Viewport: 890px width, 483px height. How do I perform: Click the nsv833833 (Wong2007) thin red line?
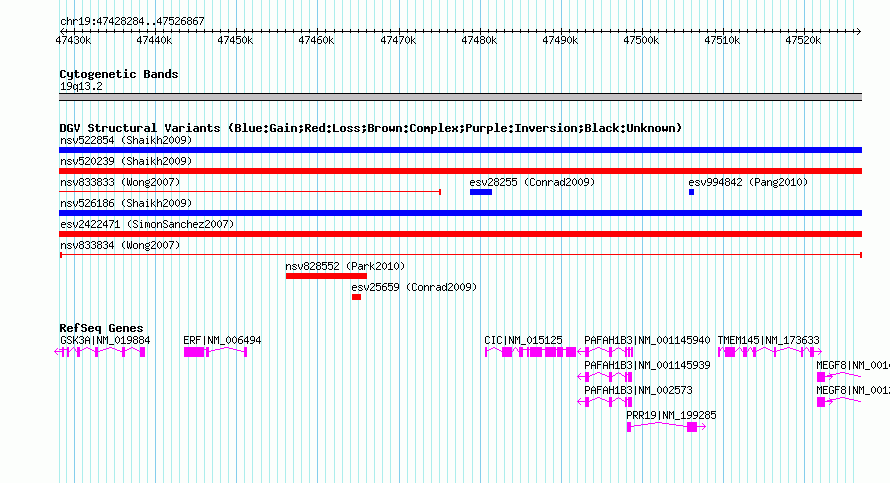pos(250,192)
